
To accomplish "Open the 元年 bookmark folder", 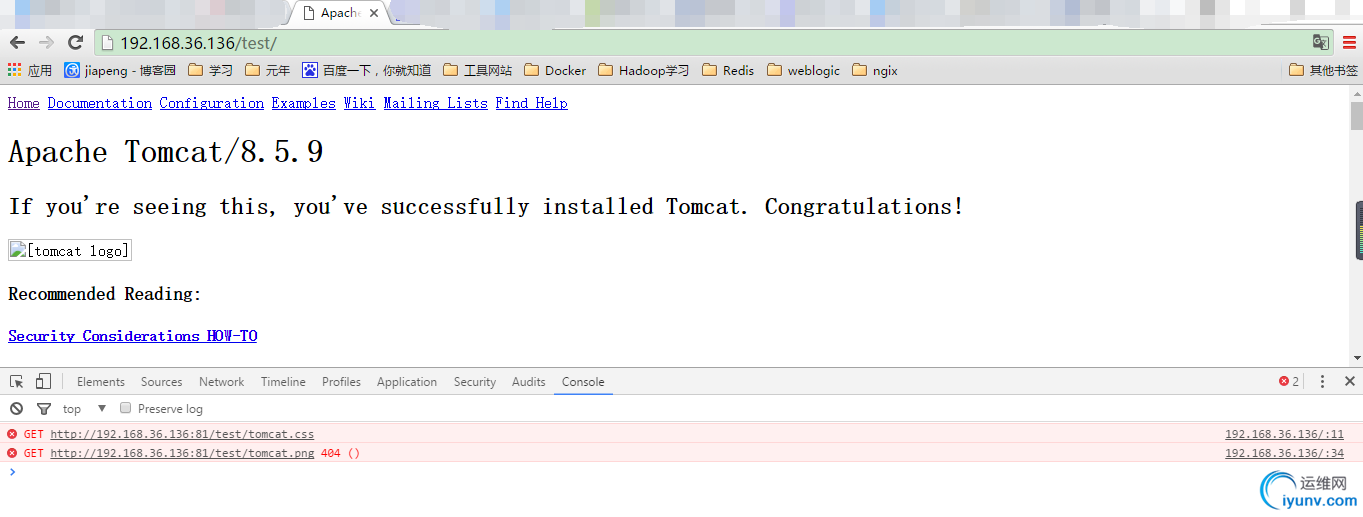I will (267, 70).
